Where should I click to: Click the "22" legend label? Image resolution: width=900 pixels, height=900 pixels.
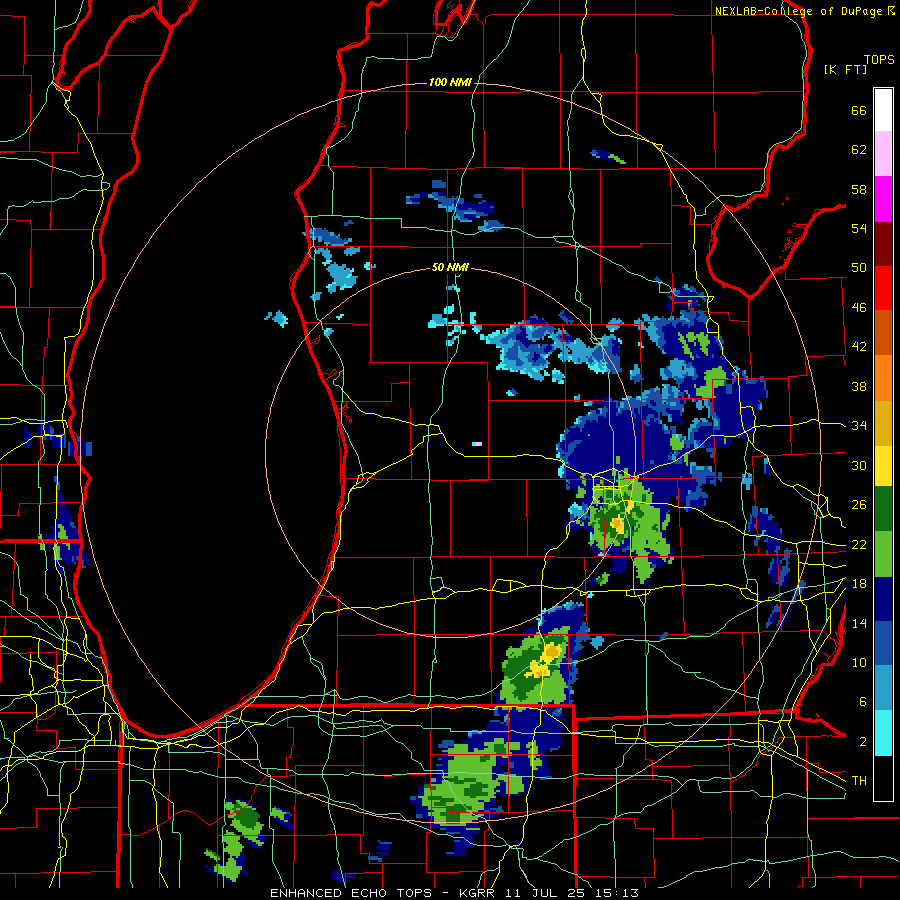pyautogui.click(x=859, y=544)
